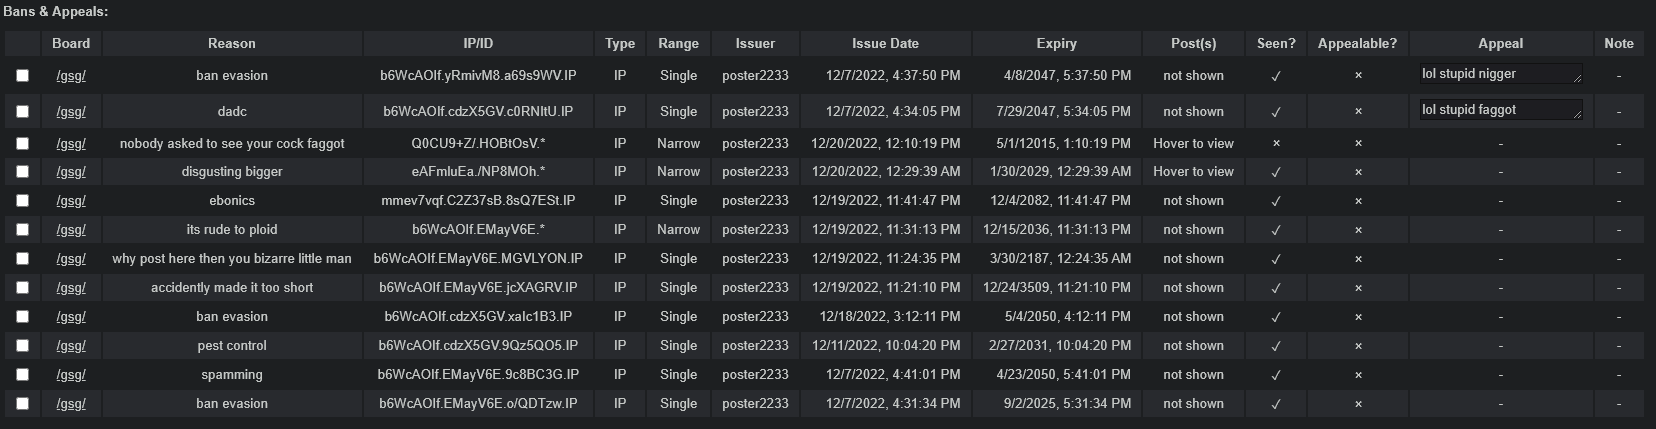Tick the checkbox for the 'dadc' ban row

point(22,112)
